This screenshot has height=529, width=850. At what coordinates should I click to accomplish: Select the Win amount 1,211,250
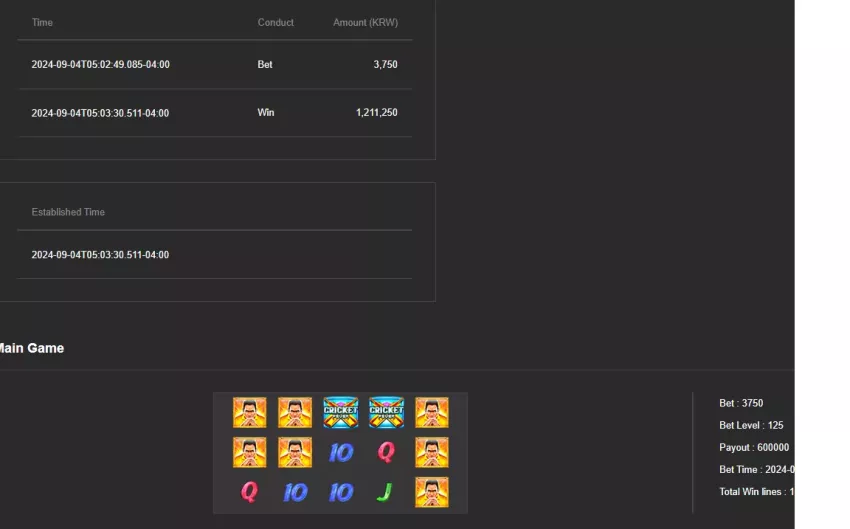pos(377,113)
